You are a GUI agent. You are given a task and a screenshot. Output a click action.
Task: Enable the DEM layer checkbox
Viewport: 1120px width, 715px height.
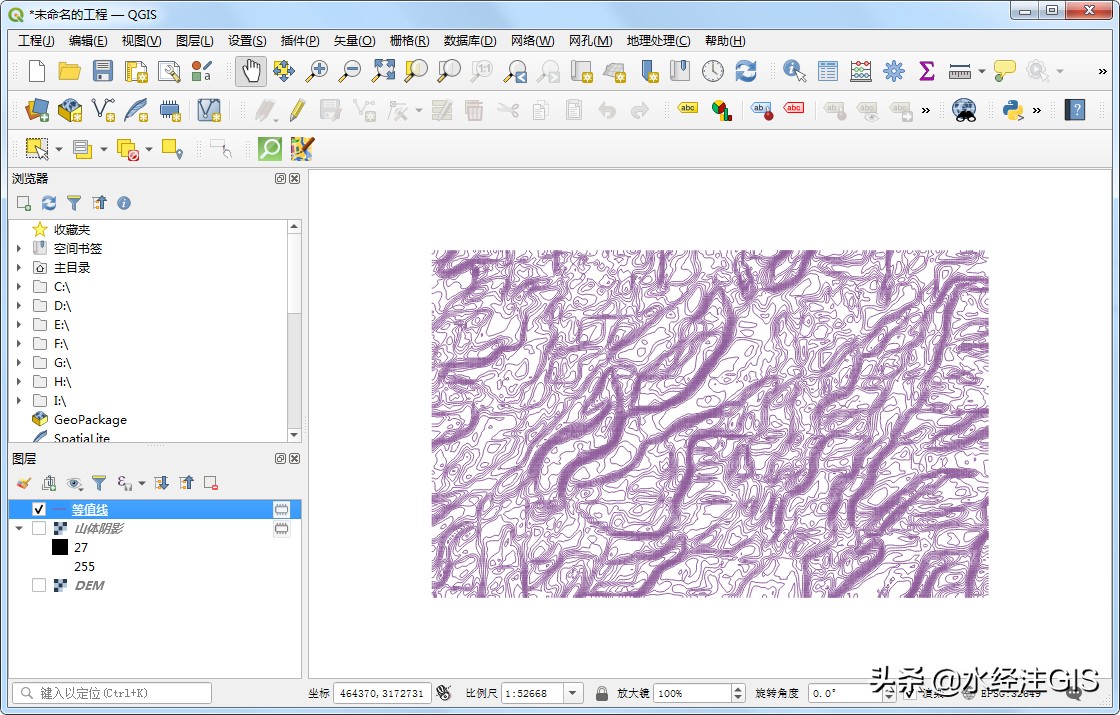(39, 586)
